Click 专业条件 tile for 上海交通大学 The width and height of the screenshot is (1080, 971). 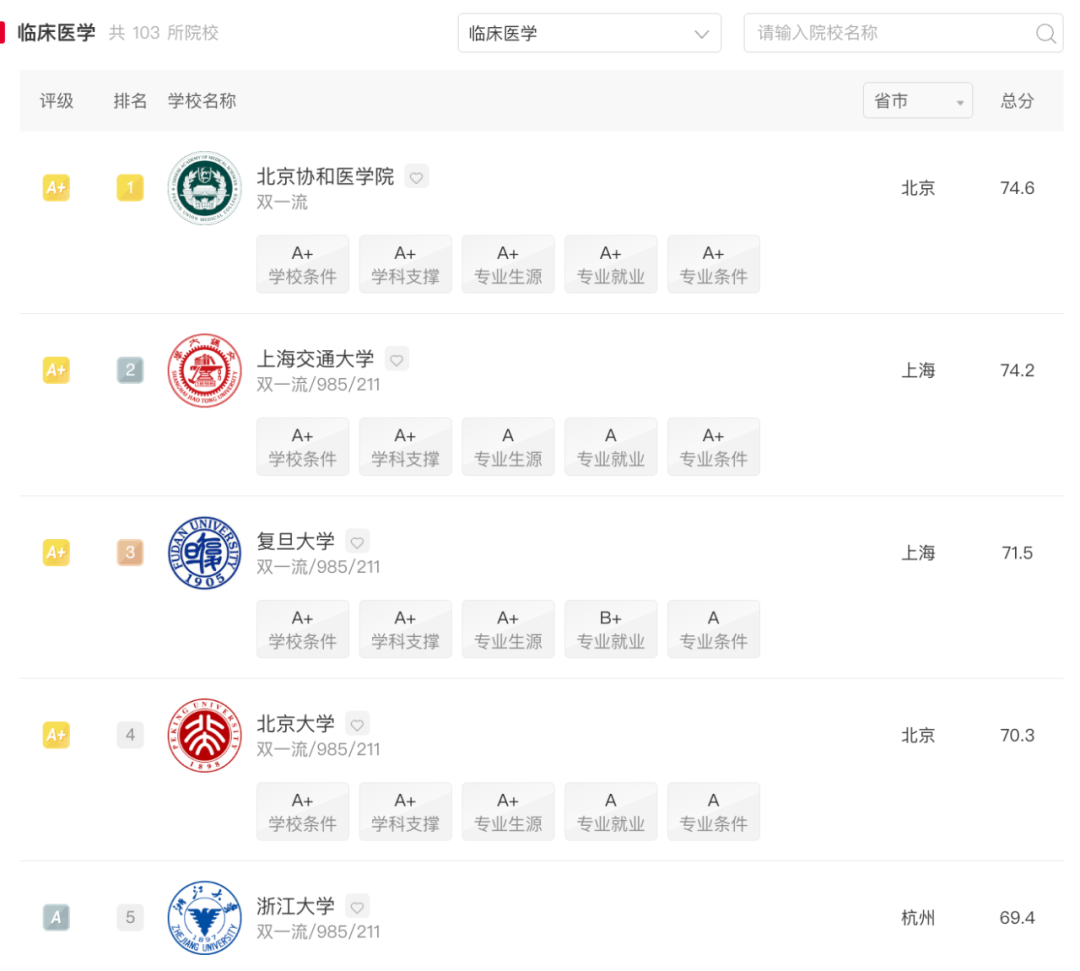point(714,447)
